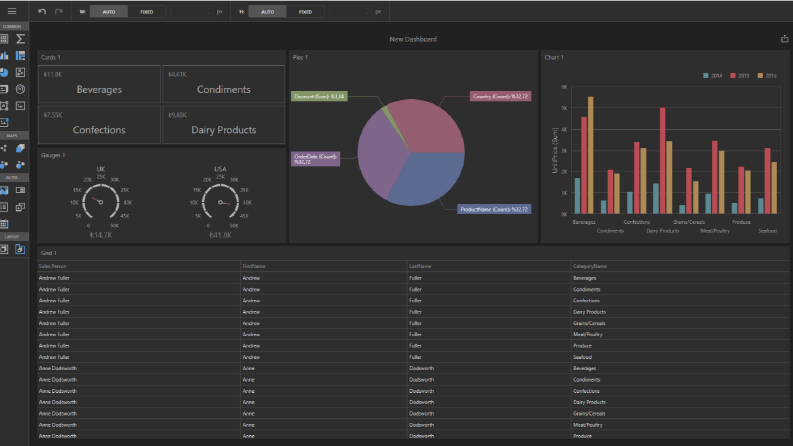Select the Dairy Products card

click(224, 124)
